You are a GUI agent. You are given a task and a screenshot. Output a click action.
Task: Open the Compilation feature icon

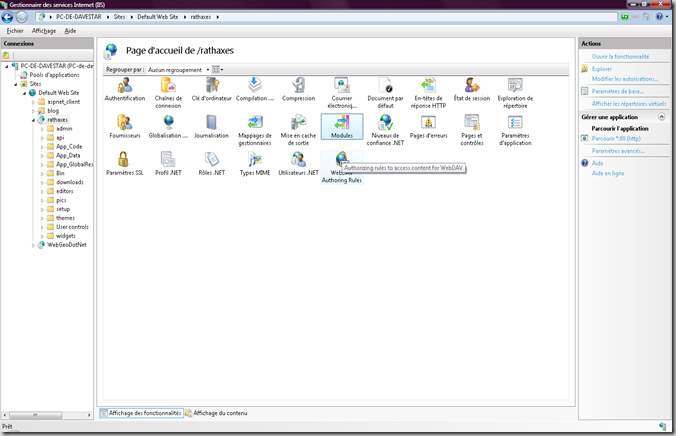click(x=255, y=90)
